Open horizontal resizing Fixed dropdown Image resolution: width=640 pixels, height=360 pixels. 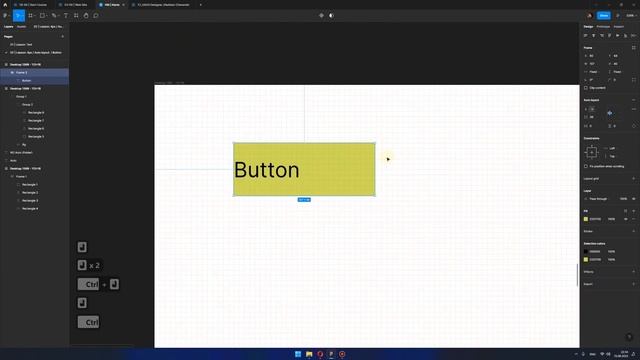point(593,72)
